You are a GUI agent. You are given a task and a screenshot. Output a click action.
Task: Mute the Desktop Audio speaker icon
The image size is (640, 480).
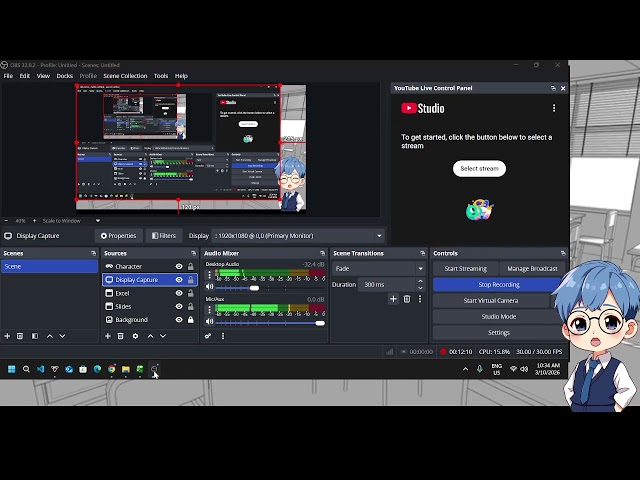pyautogui.click(x=210, y=287)
